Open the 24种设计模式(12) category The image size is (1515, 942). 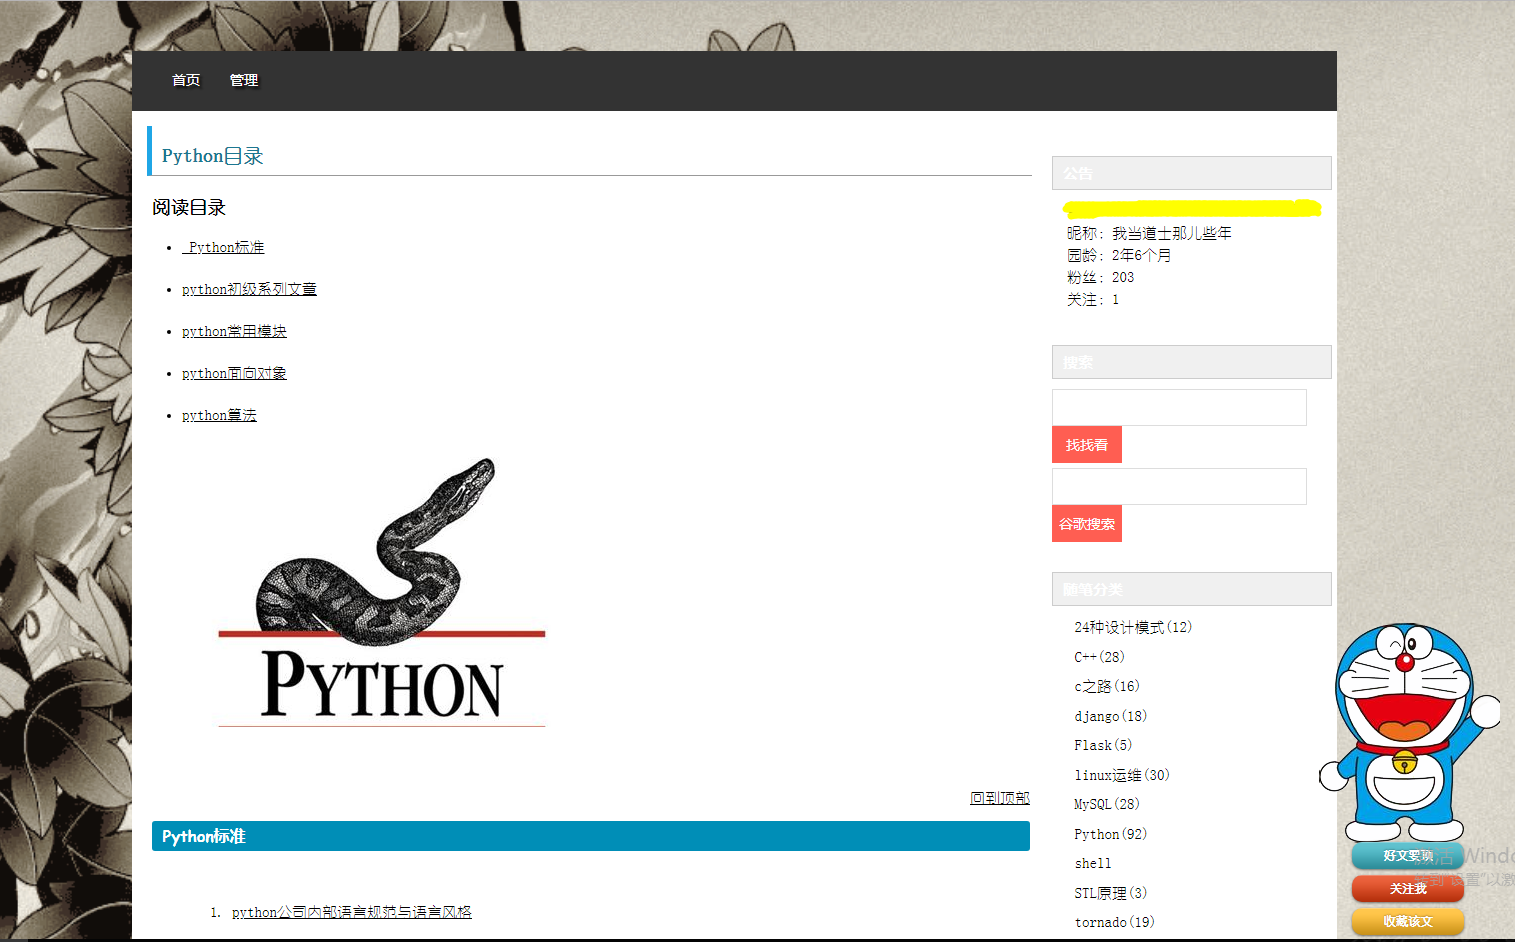point(1133,627)
